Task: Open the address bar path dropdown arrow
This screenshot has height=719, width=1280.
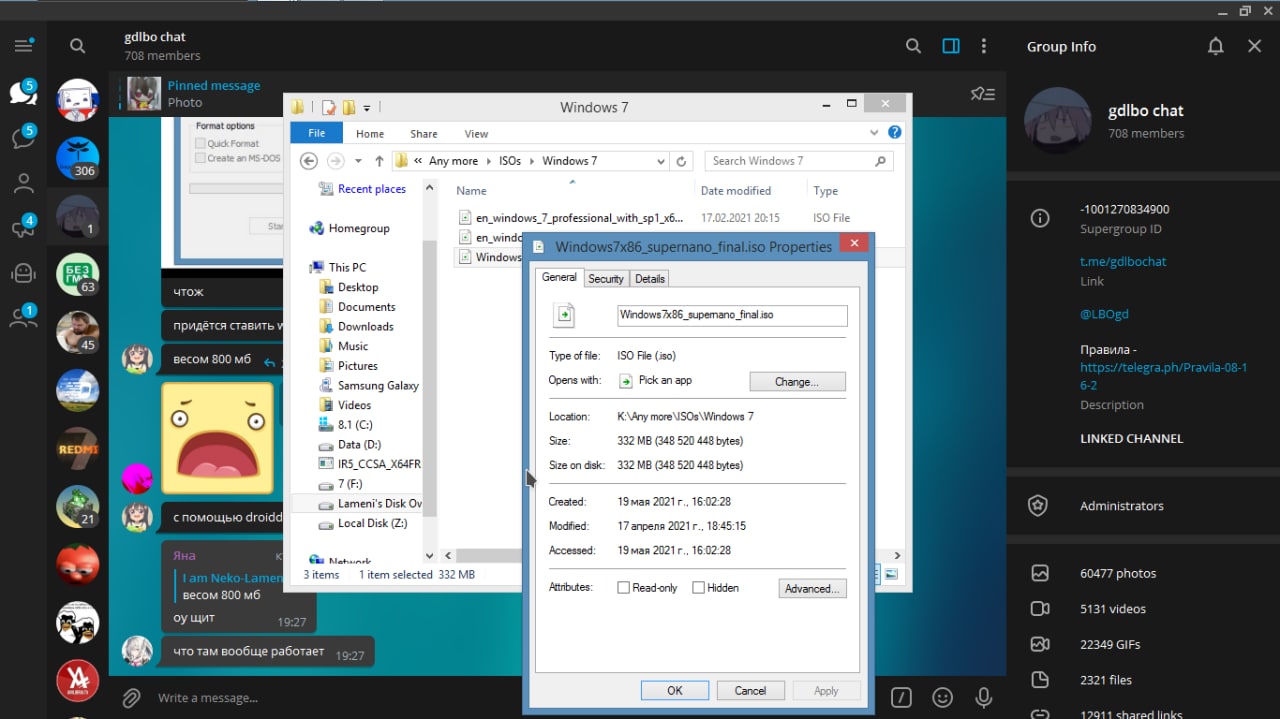Action: click(660, 161)
